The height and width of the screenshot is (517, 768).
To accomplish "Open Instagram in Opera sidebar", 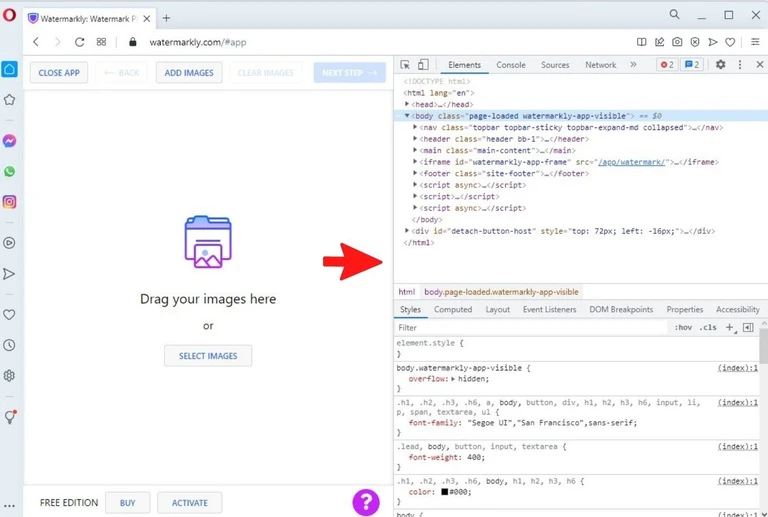I will click(x=9, y=202).
